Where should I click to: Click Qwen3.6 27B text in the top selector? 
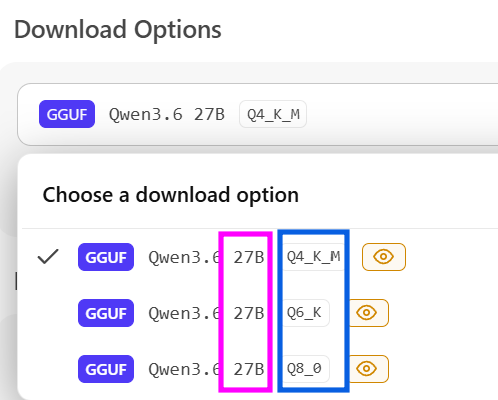point(167,114)
